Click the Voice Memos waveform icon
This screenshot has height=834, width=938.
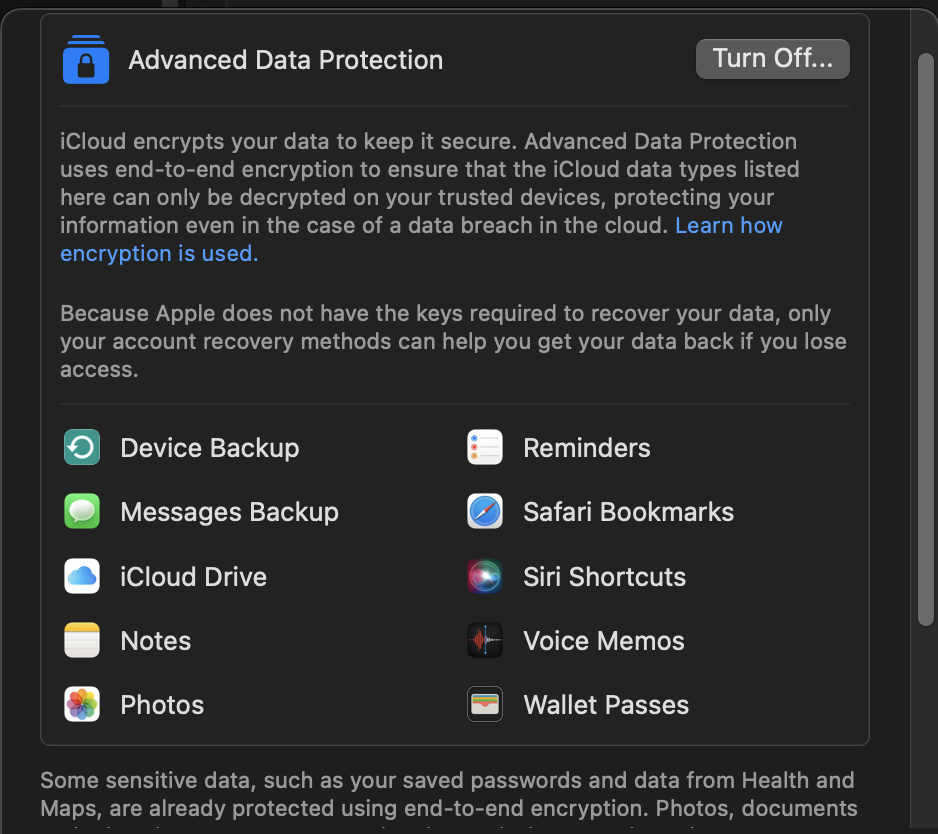click(x=485, y=640)
